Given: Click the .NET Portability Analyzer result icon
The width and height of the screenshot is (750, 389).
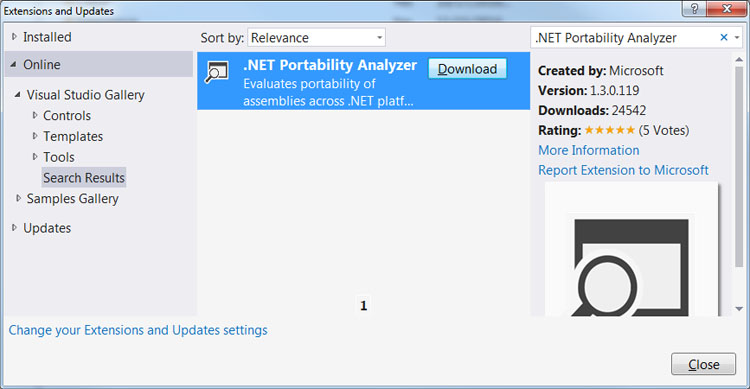Looking at the screenshot, I should pos(217,73).
